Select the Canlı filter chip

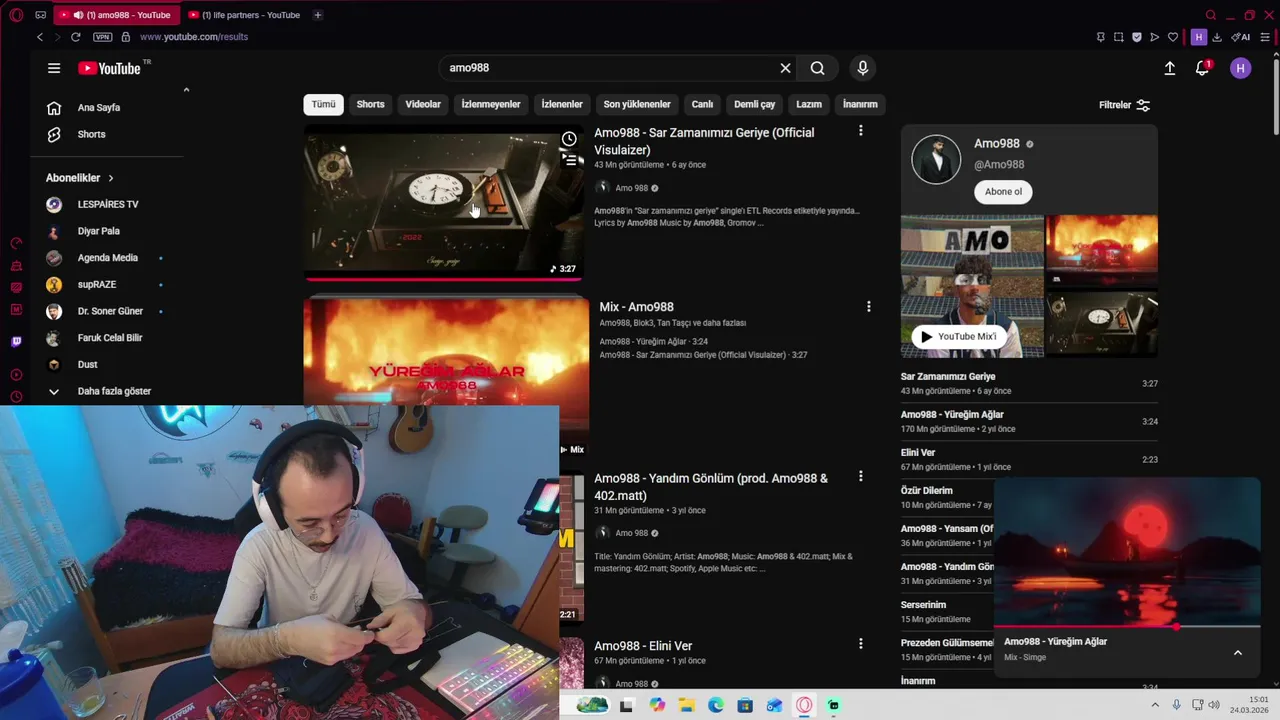702,104
